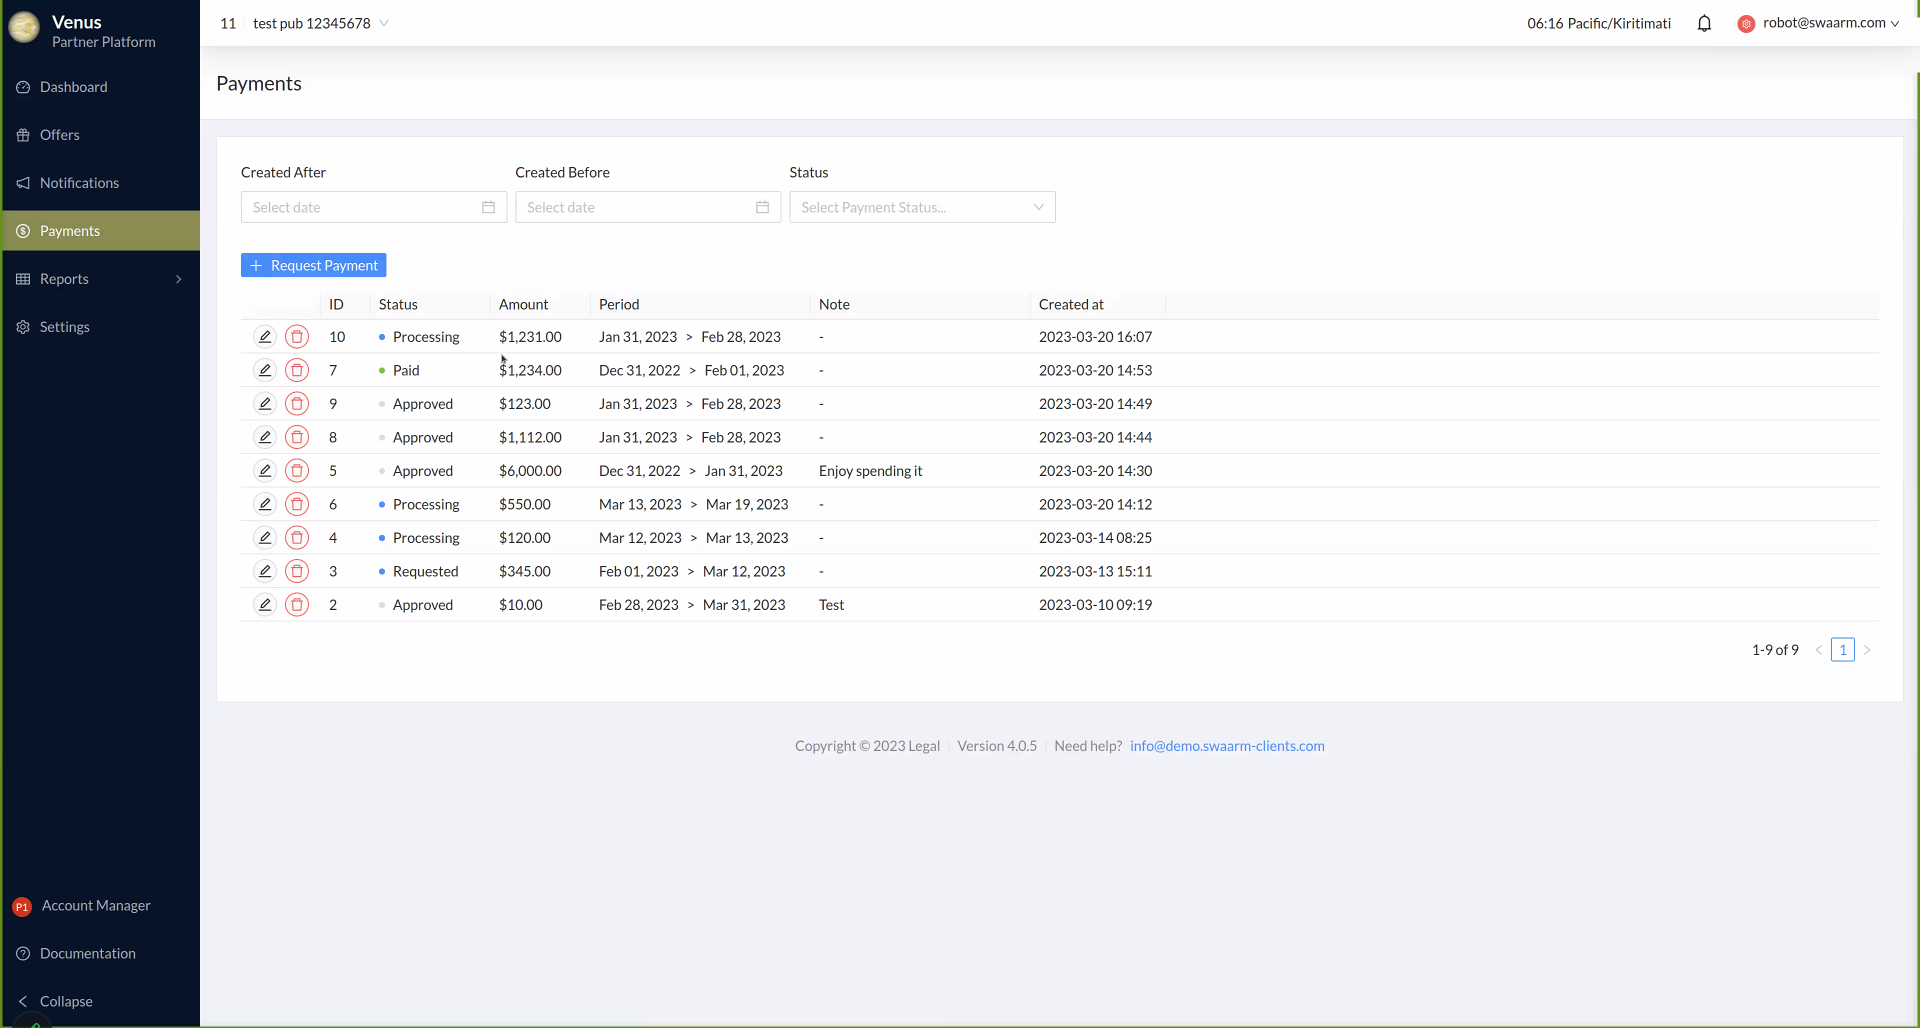1920x1028 pixels.
Task: Go to Dashboard in sidebar
Action: [x=73, y=87]
